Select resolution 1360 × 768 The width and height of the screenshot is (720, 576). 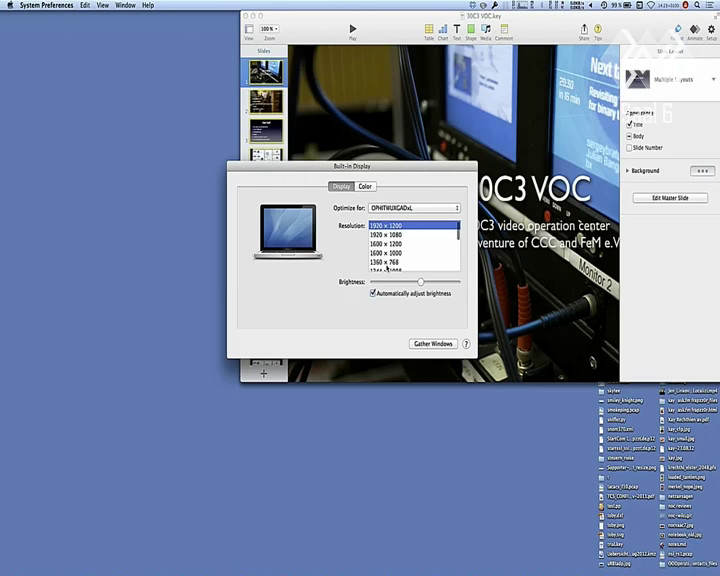click(412, 262)
